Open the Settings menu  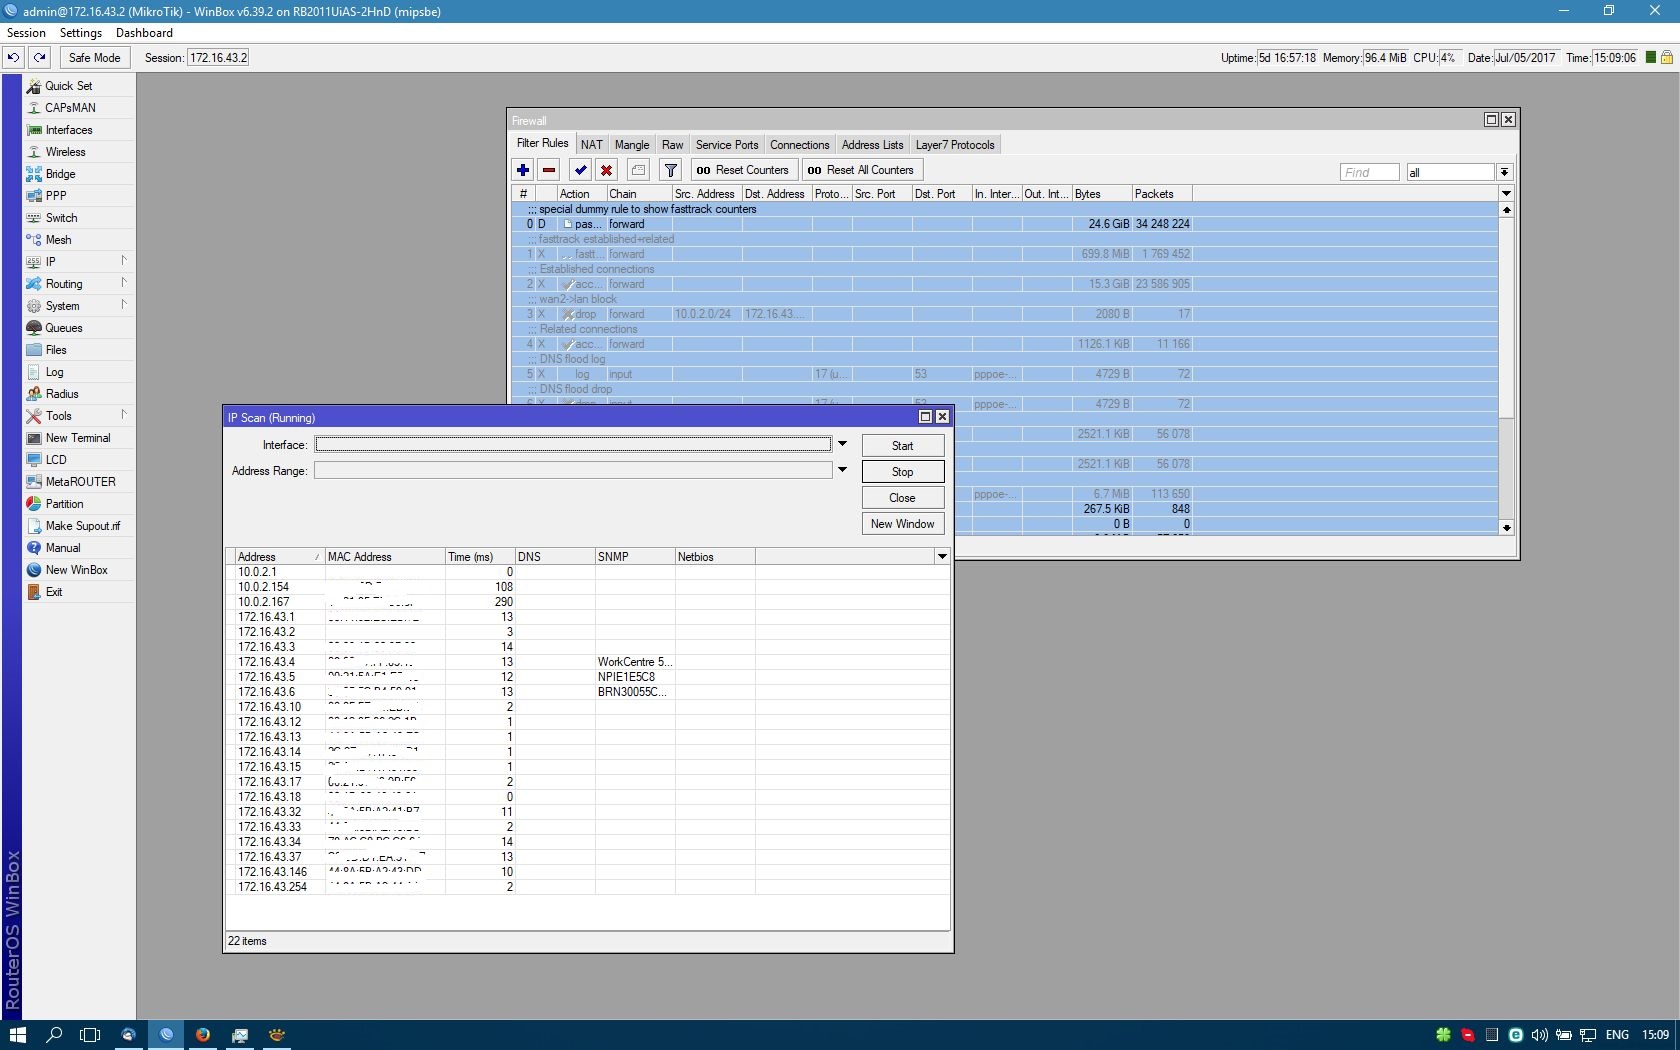pos(81,33)
